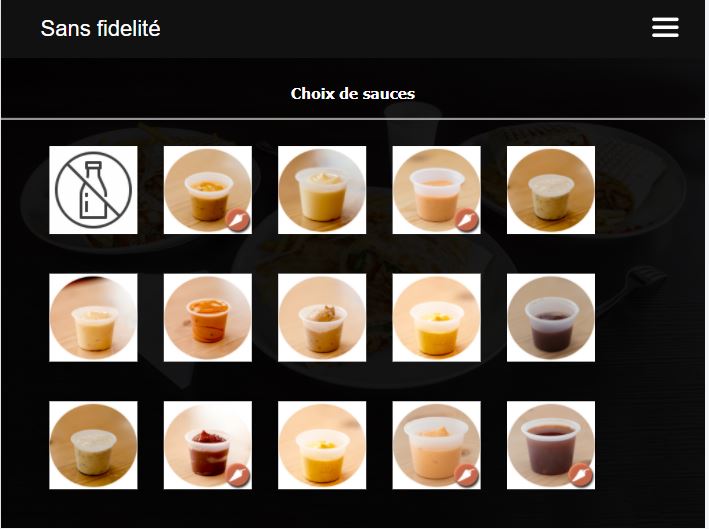This screenshot has height=529, width=709.
Task: Choose the white herb sauce ending first row
Action: tap(551, 190)
